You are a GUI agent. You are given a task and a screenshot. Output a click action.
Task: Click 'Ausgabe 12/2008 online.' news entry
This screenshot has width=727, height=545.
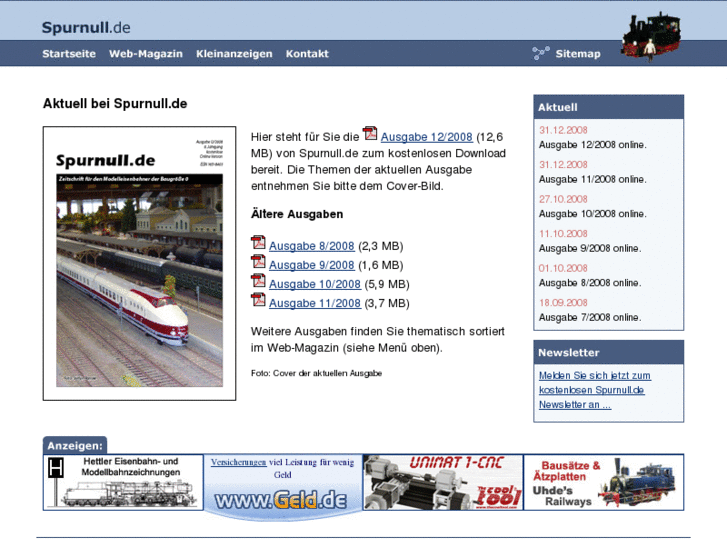click(x=593, y=145)
